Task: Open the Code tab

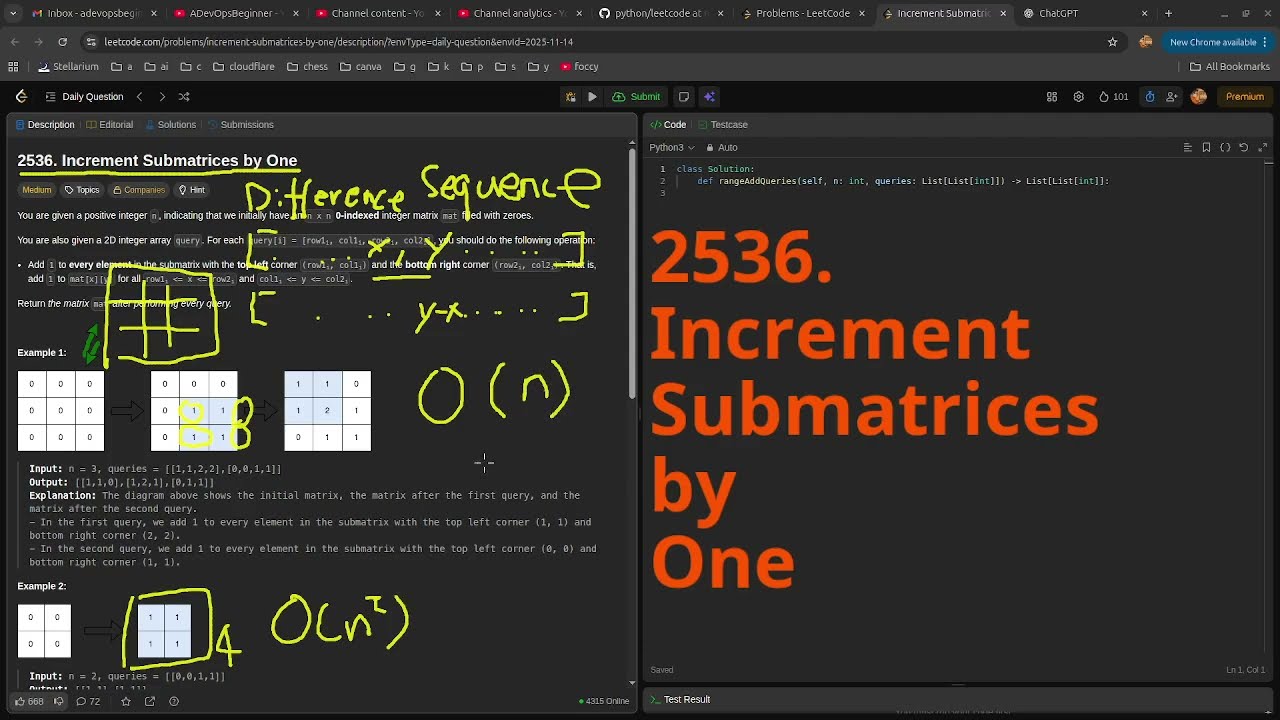Action: 668,125
